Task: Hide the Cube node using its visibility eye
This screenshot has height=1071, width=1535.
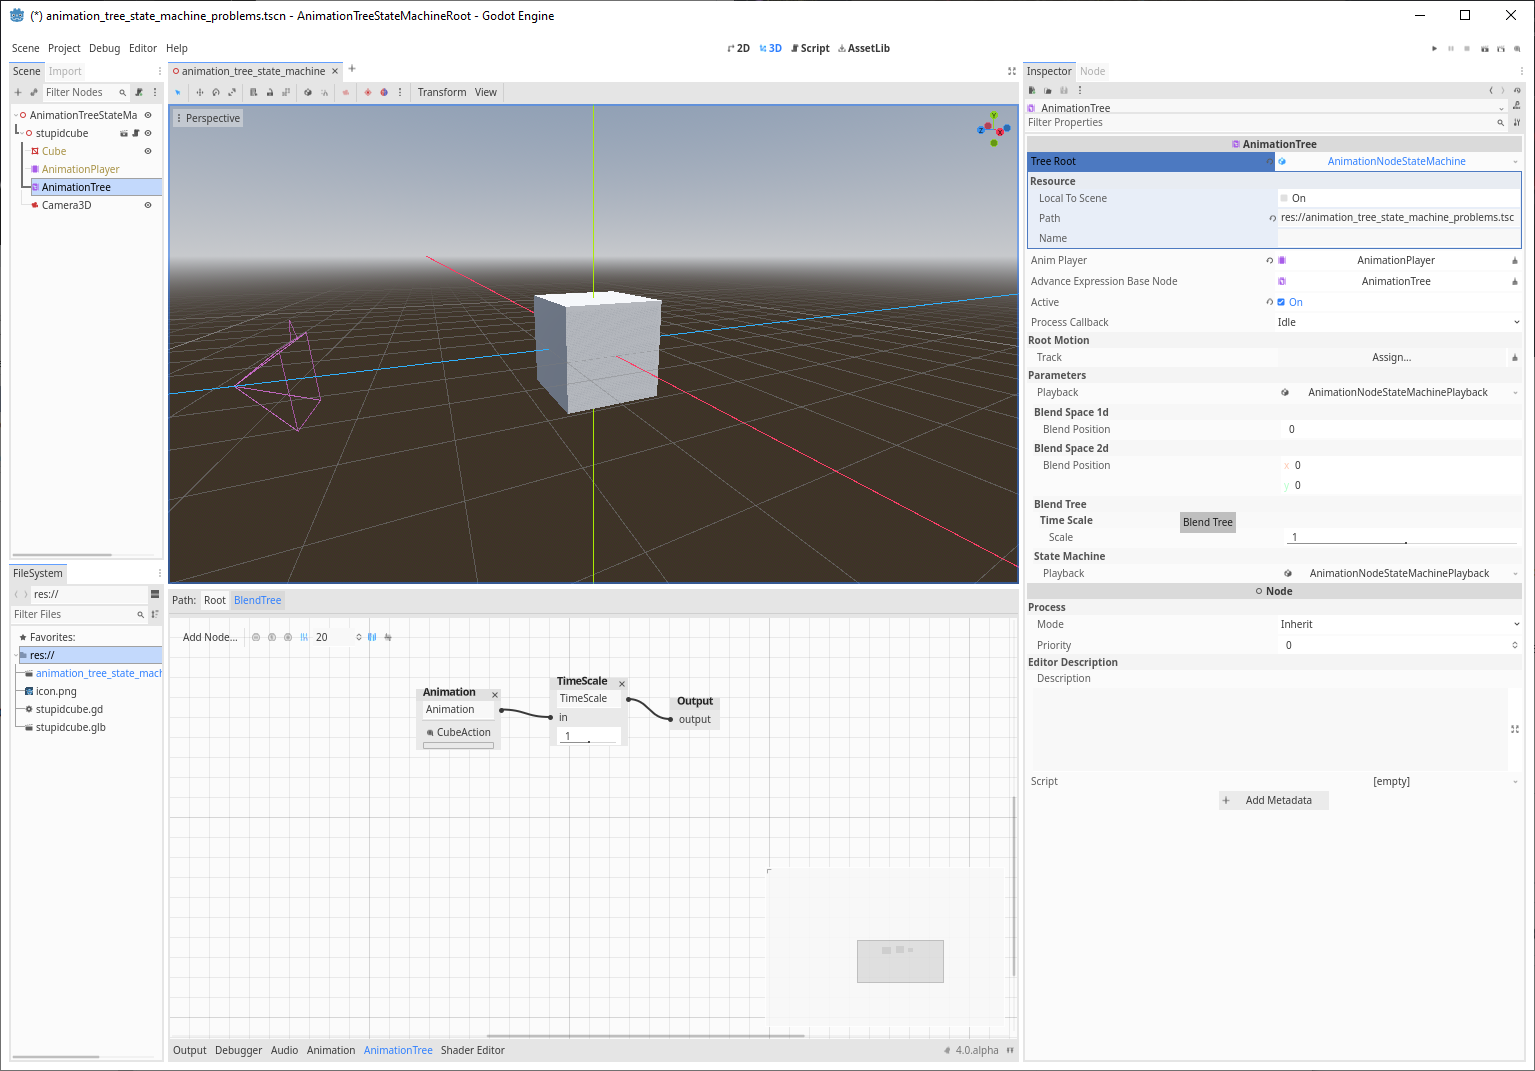Action: pos(148,150)
